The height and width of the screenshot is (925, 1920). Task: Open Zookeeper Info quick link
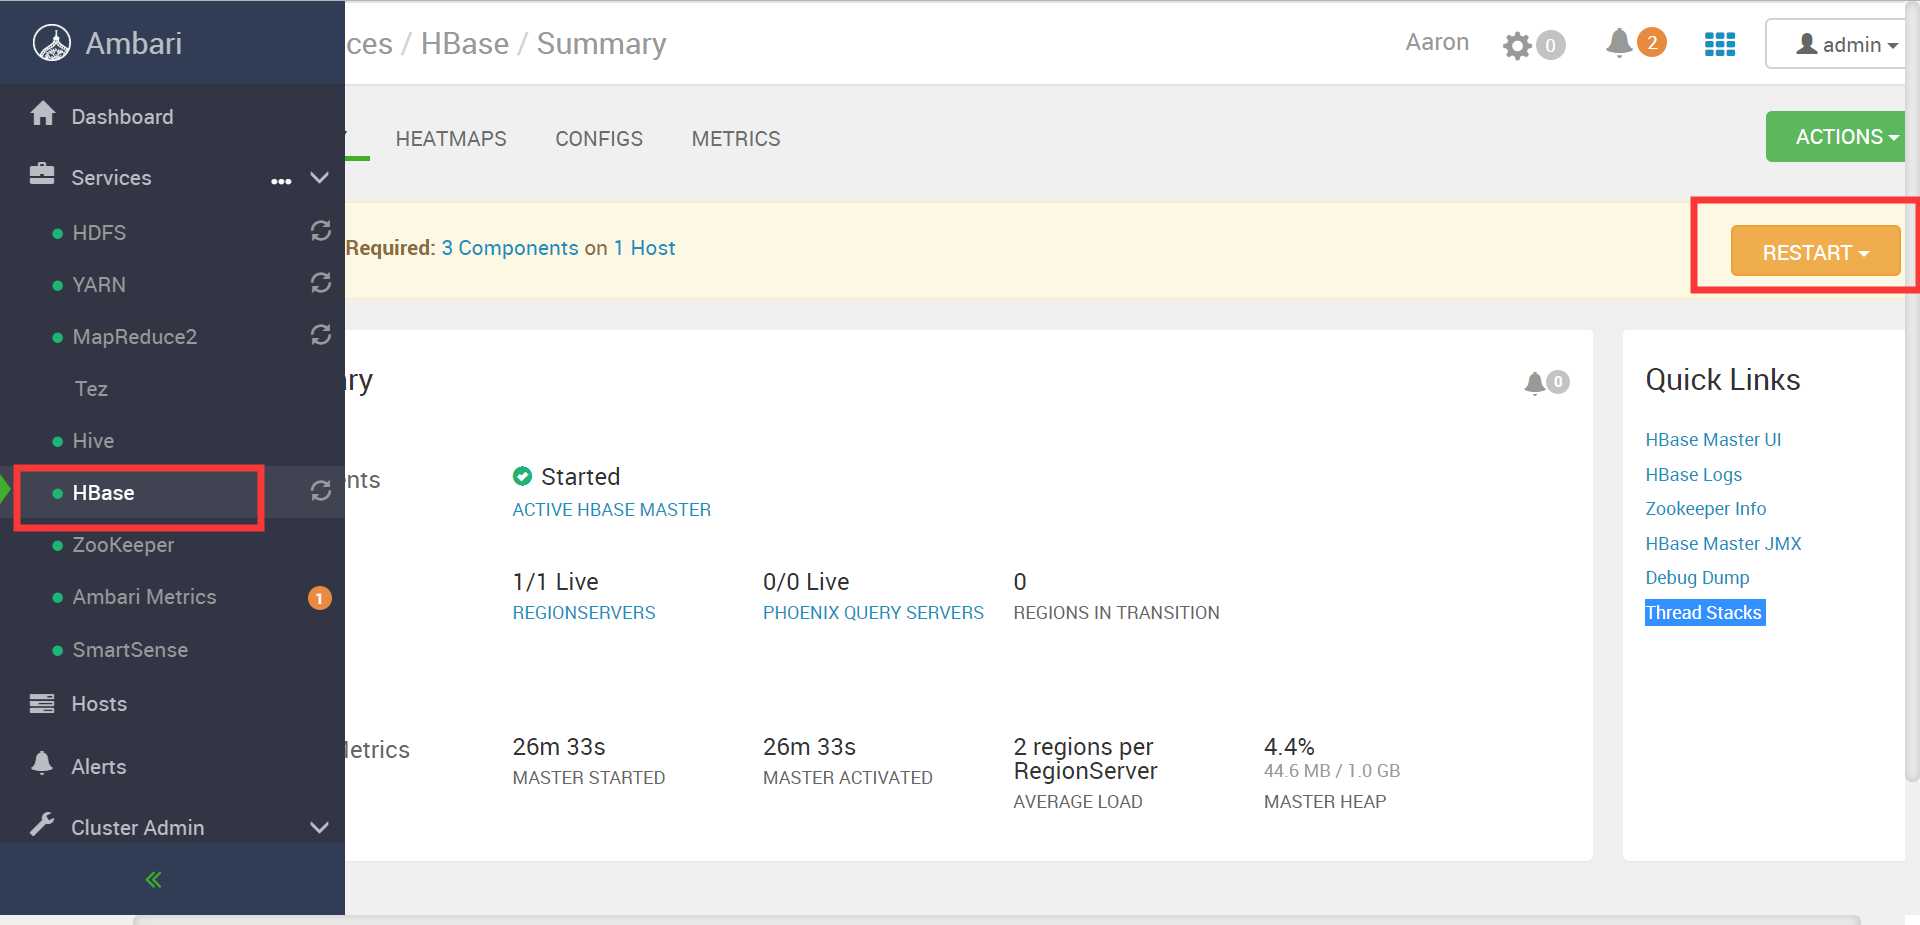pyautogui.click(x=1706, y=509)
